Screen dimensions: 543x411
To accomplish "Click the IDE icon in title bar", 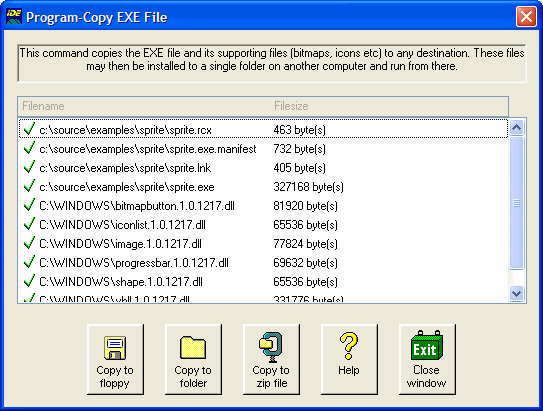I will 14,16.
